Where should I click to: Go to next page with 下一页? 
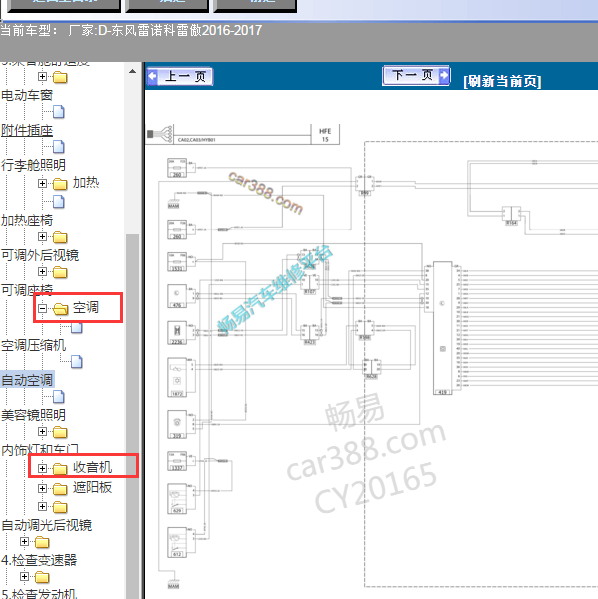[x=416, y=75]
